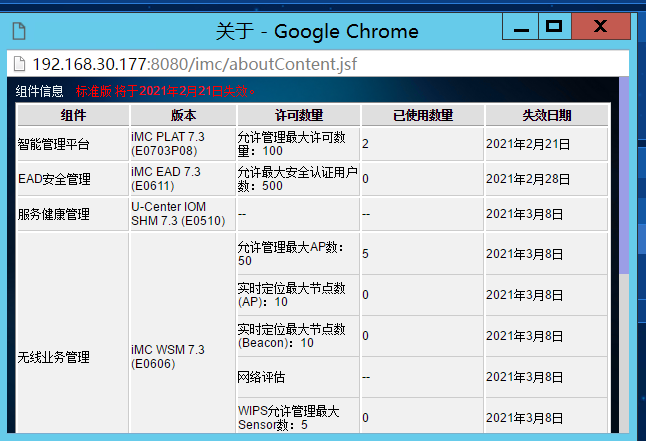
Task: Select the U-Center IOM SHM 7.3 (E0510) cell
Action: pos(183,214)
